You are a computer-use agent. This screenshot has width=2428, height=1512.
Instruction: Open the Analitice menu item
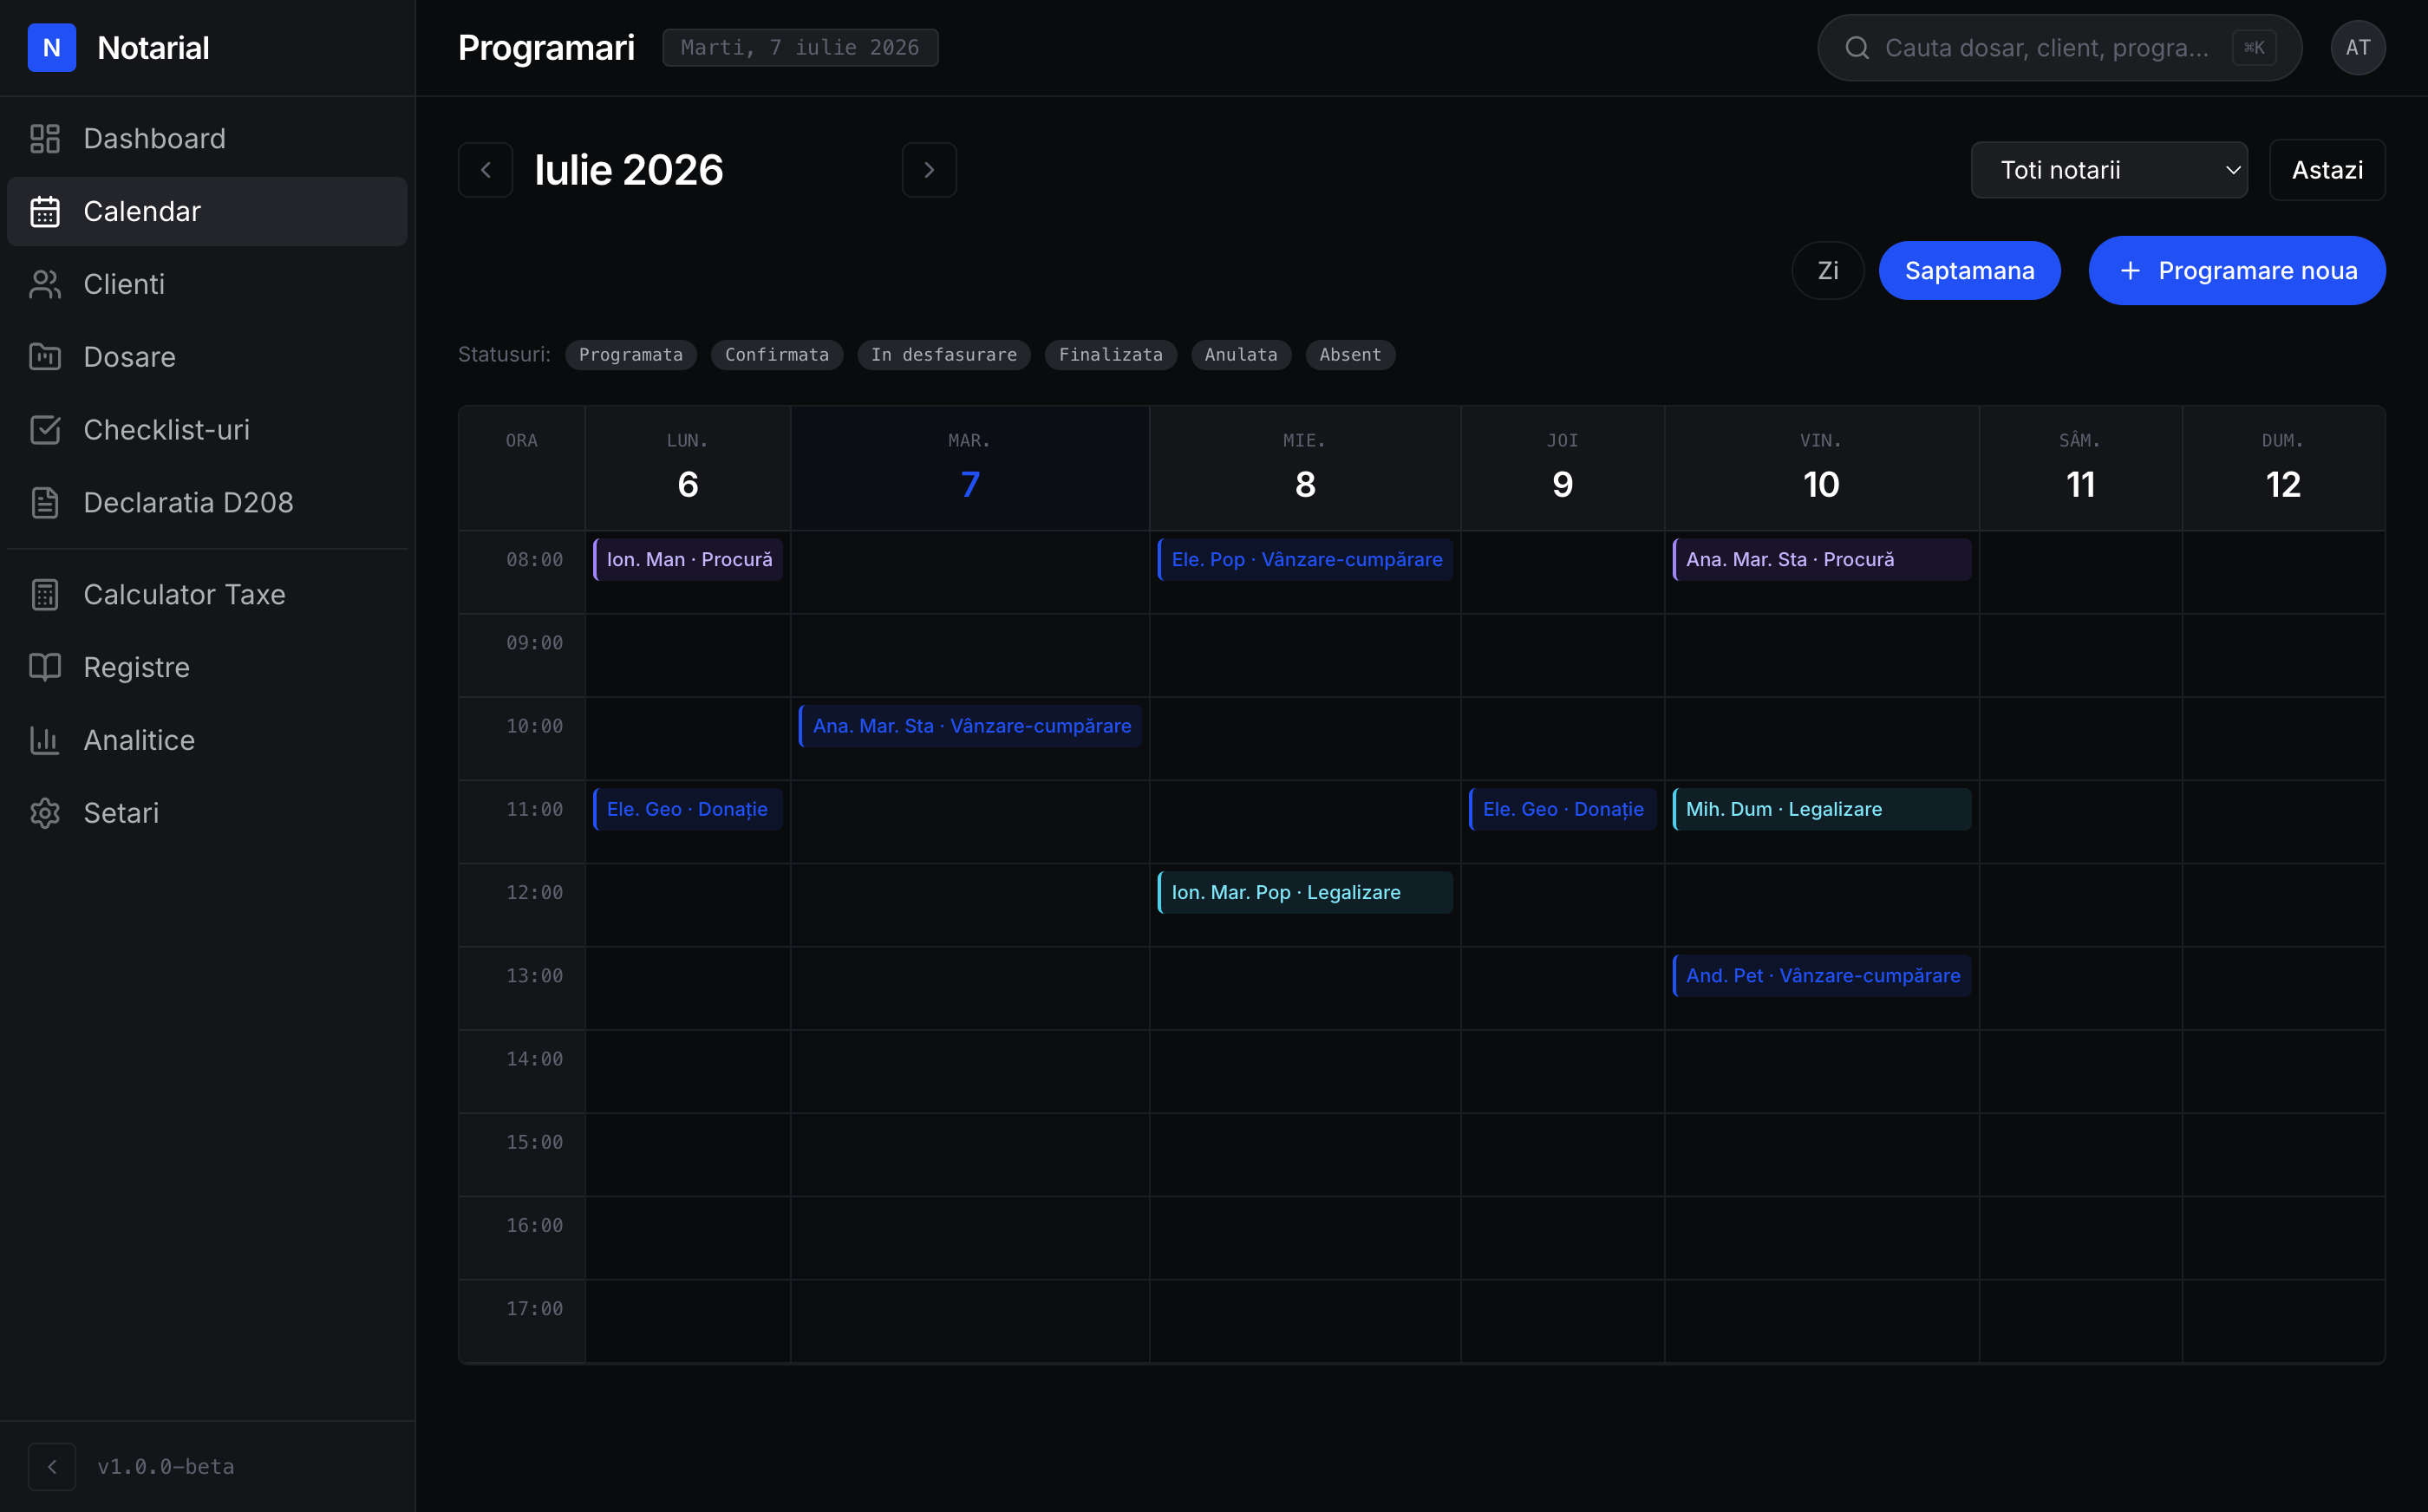click(207, 740)
